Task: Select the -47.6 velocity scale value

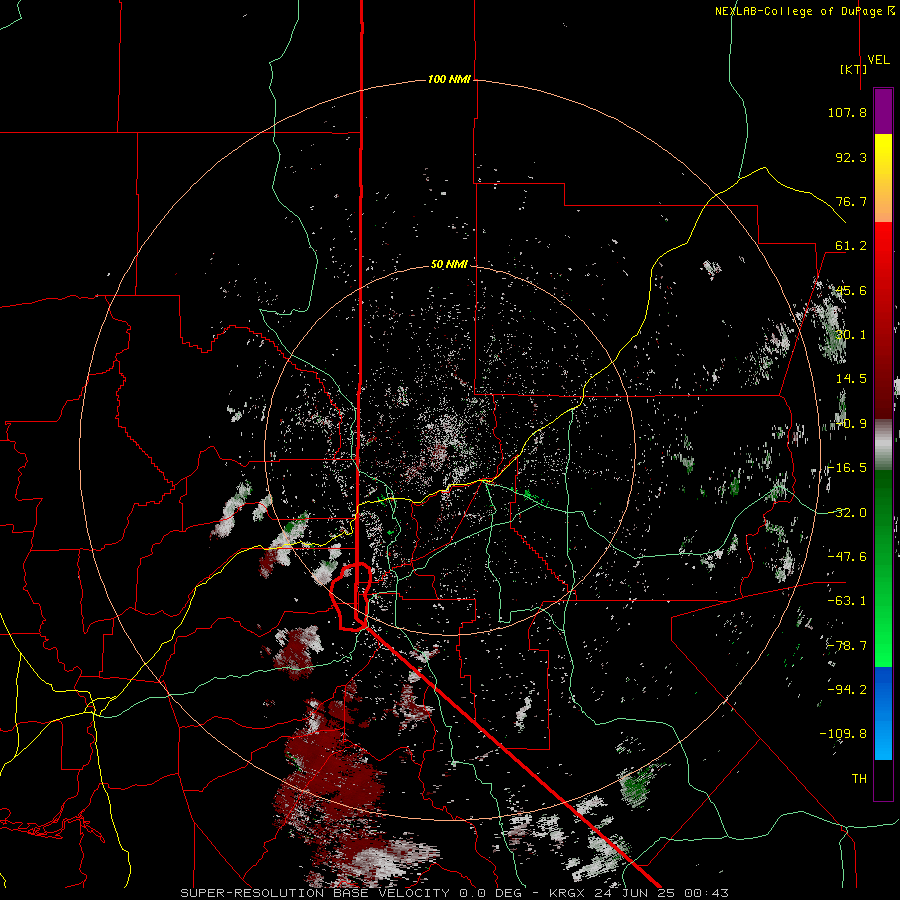Action: coord(847,557)
